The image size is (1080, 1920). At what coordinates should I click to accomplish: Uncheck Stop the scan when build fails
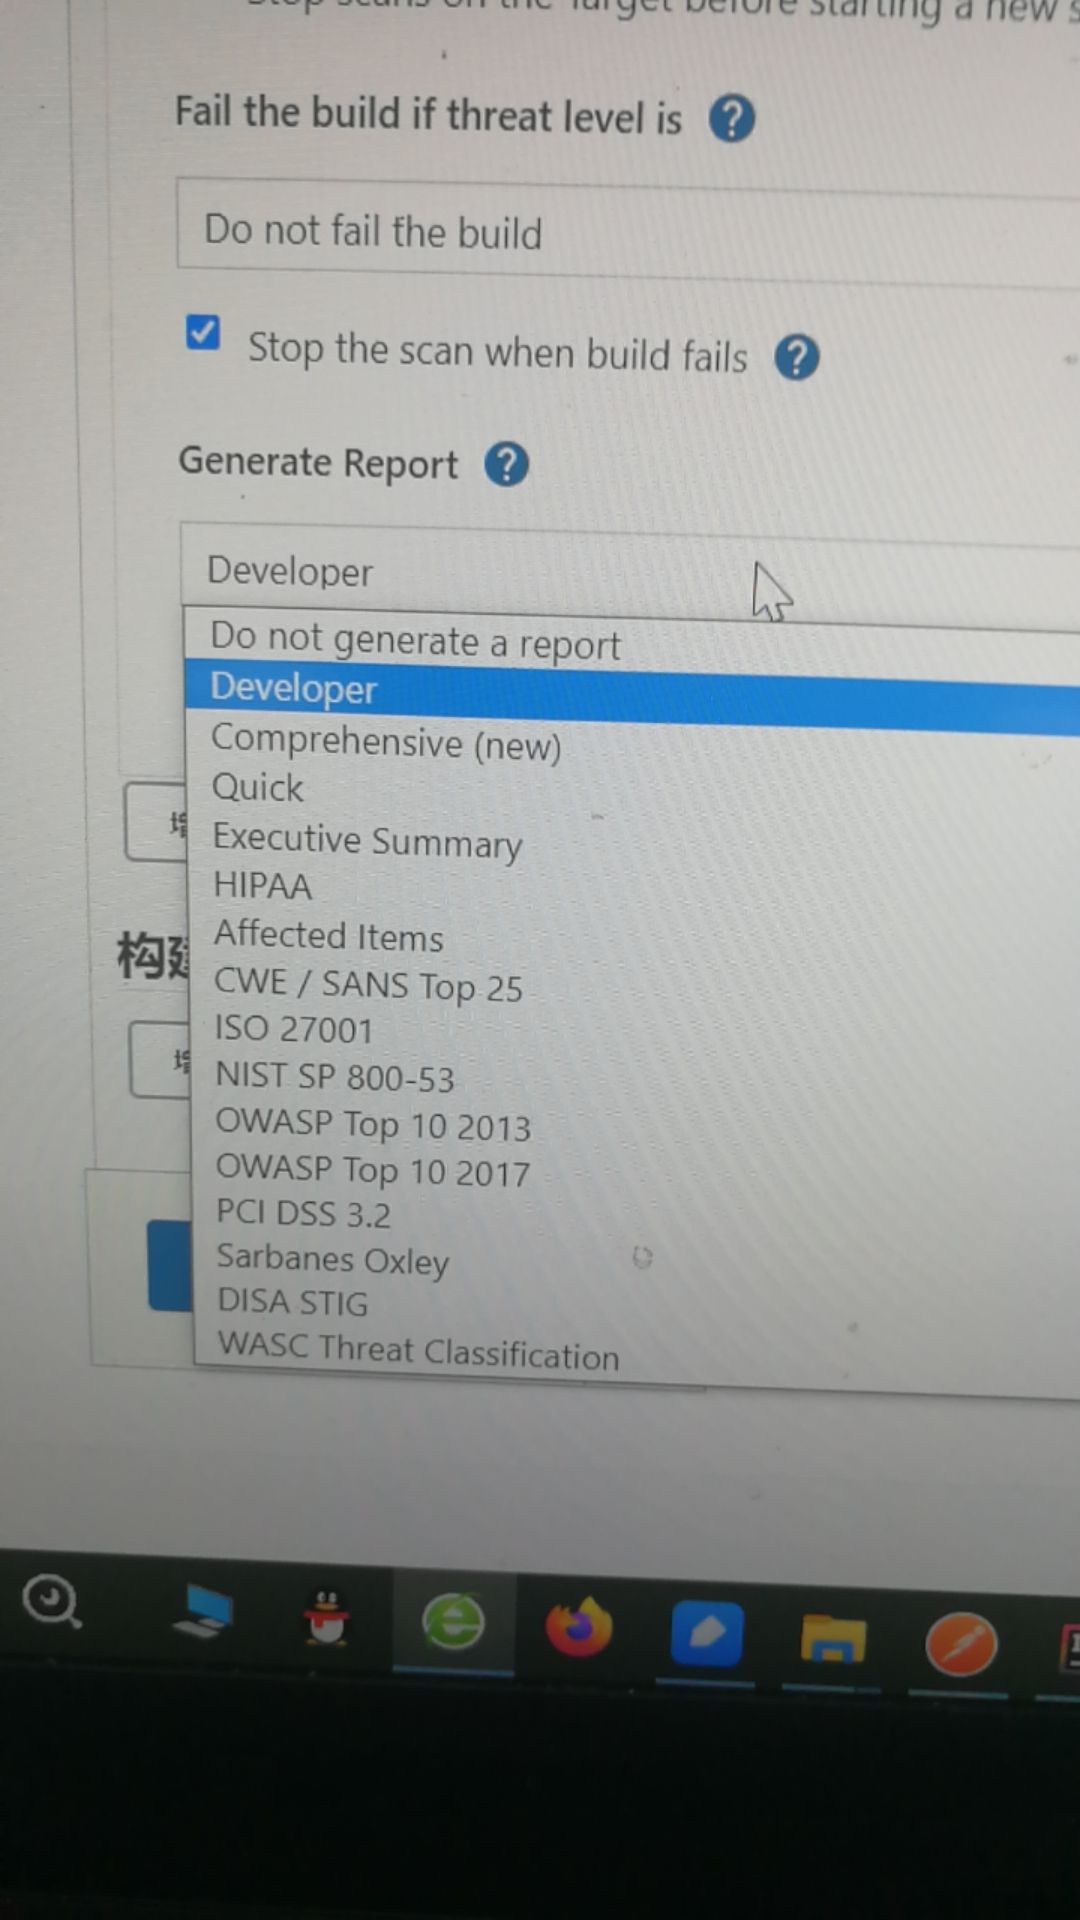203,332
